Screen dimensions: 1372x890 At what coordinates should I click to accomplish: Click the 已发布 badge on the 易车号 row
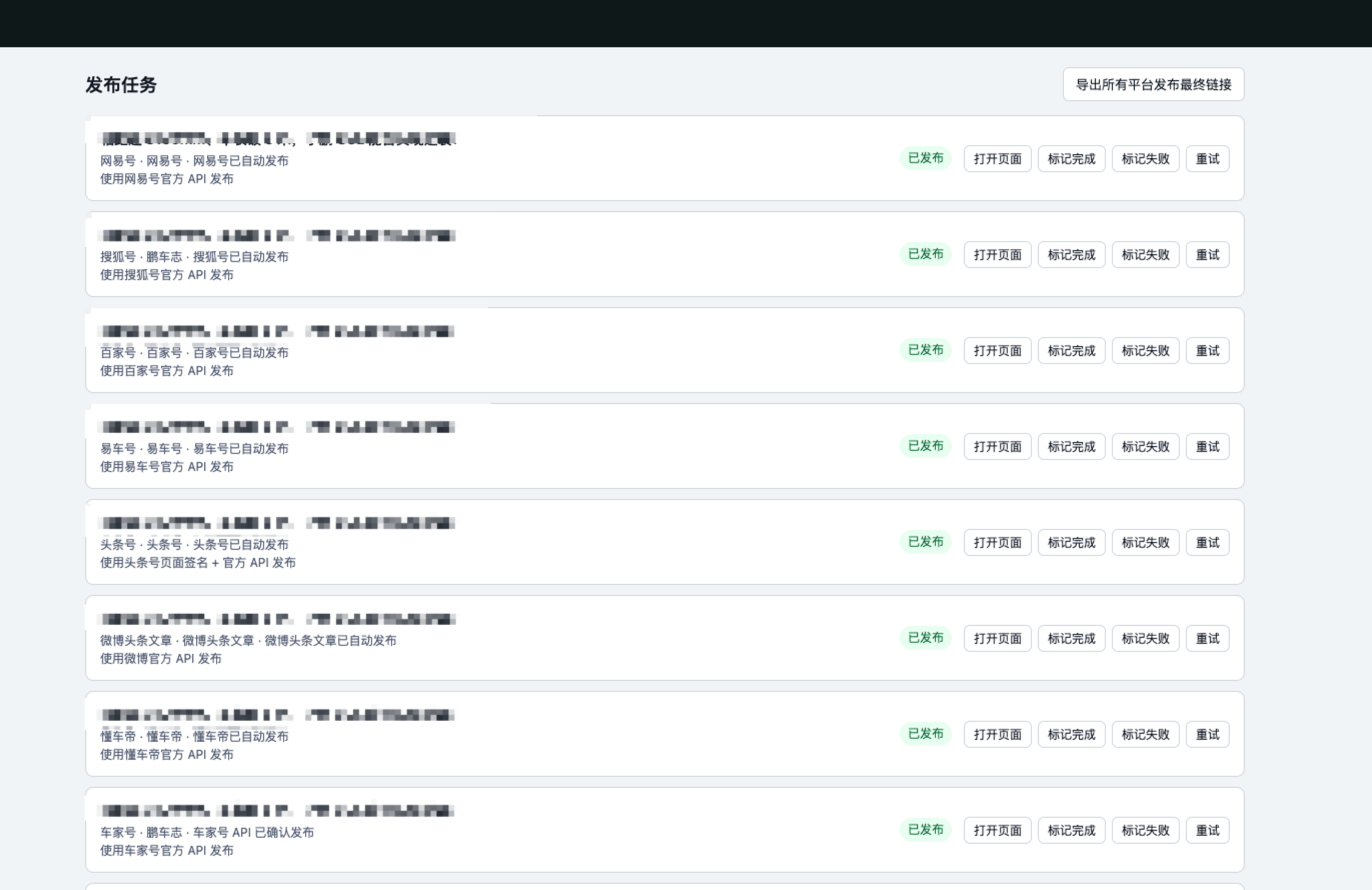point(925,446)
